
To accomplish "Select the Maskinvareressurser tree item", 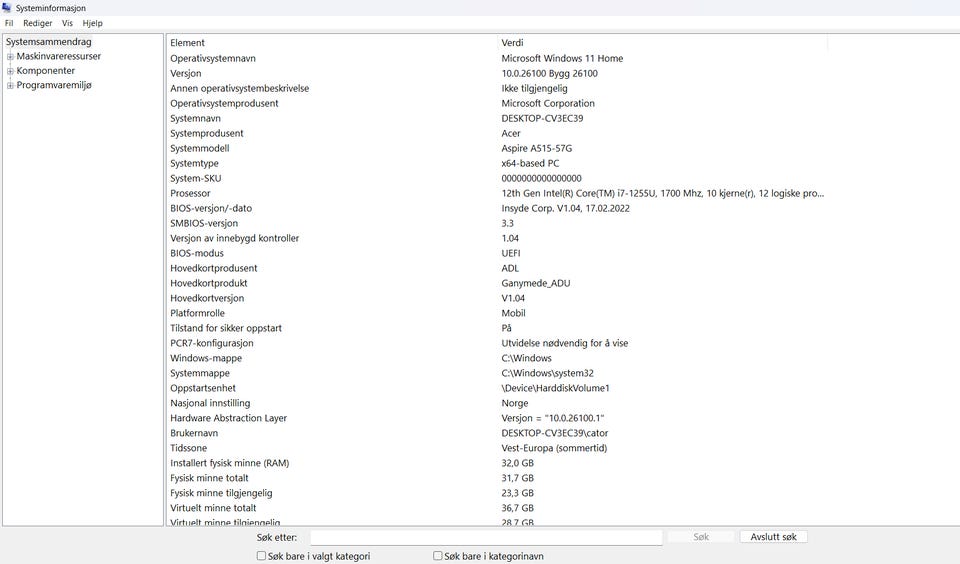I will click(59, 56).
